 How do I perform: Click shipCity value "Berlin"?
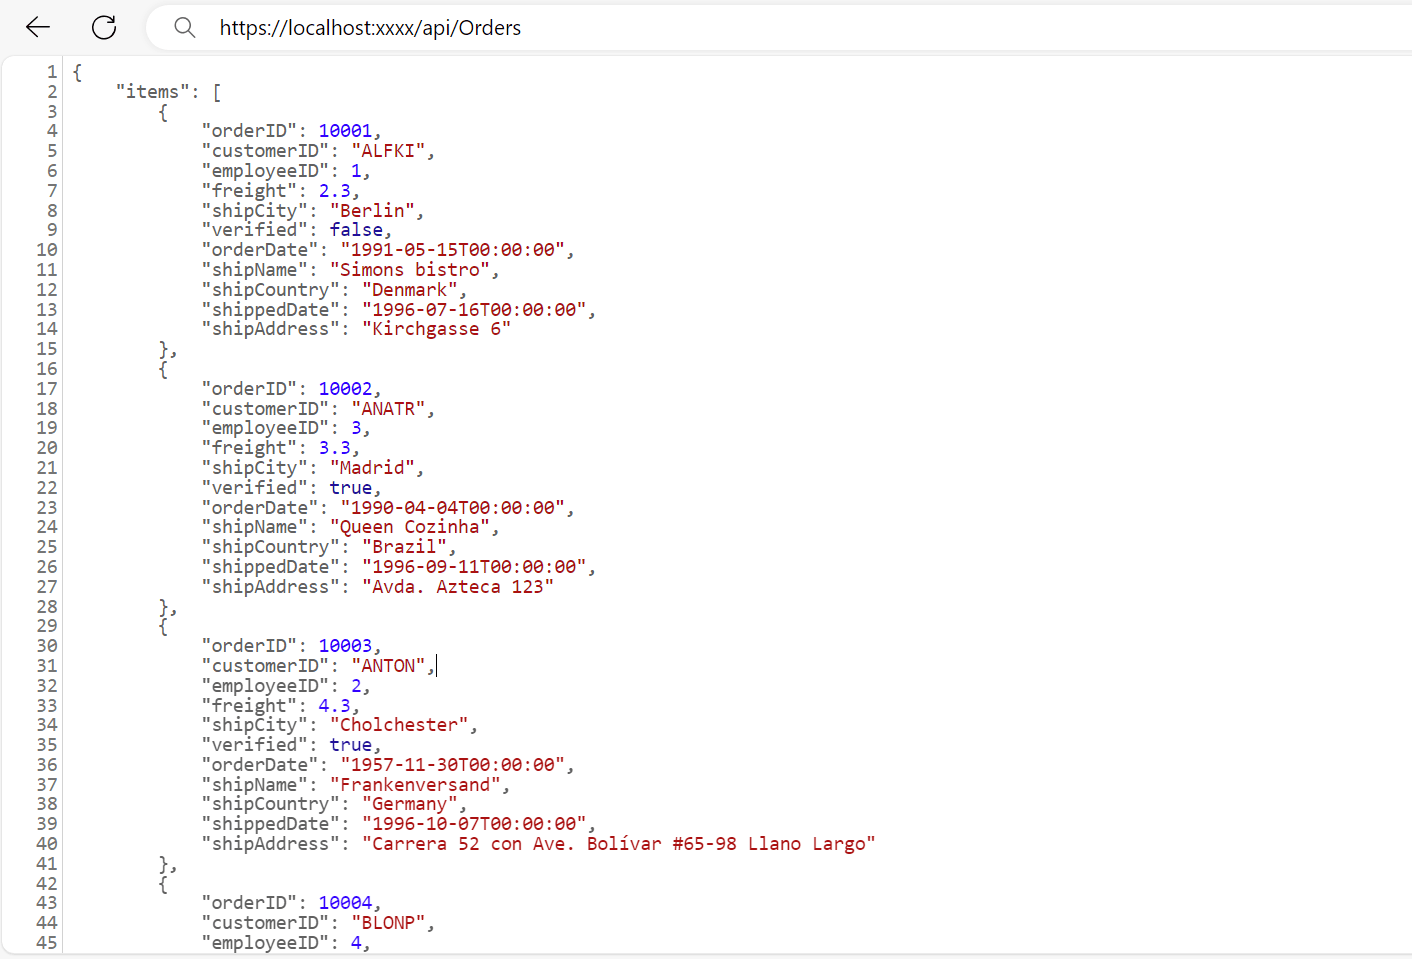tap(372, 211)
